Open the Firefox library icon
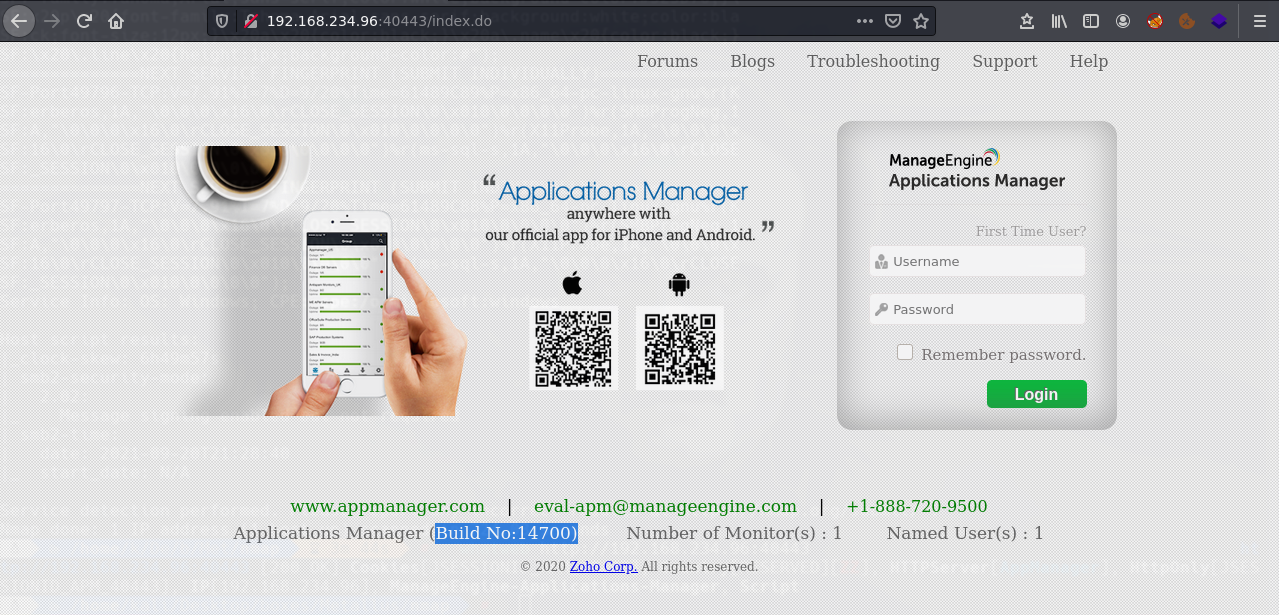This screenshot has width=1279, height=615. coord(1059,21)
